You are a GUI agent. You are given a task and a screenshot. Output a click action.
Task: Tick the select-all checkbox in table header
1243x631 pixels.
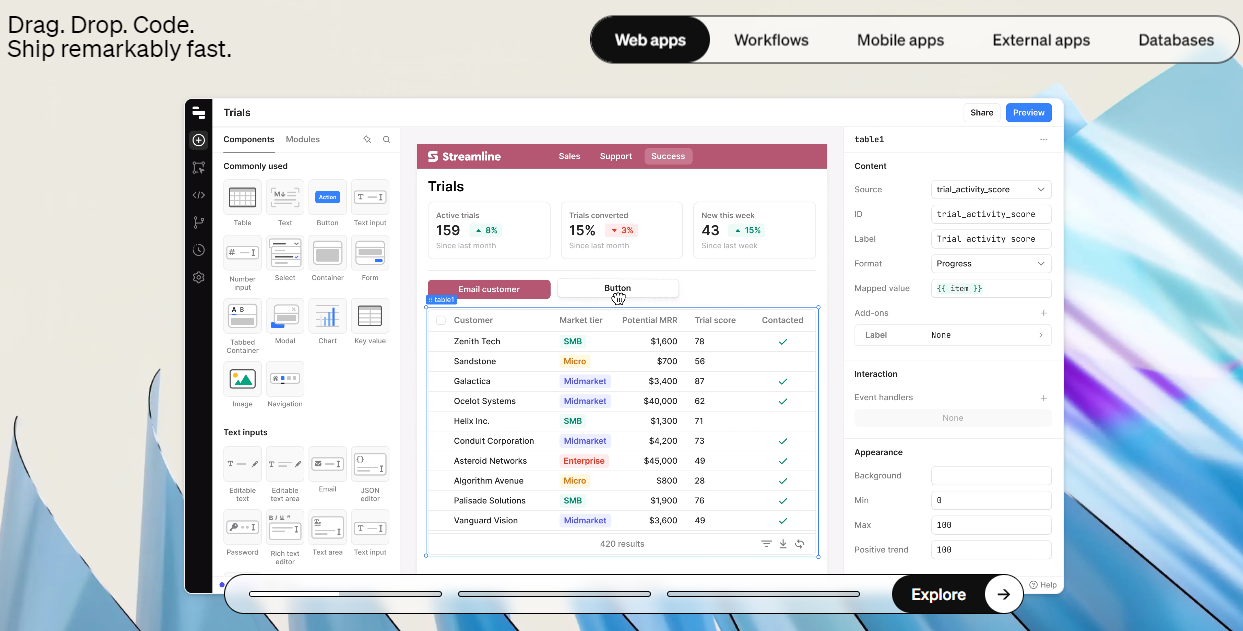(x=441, y=320)
